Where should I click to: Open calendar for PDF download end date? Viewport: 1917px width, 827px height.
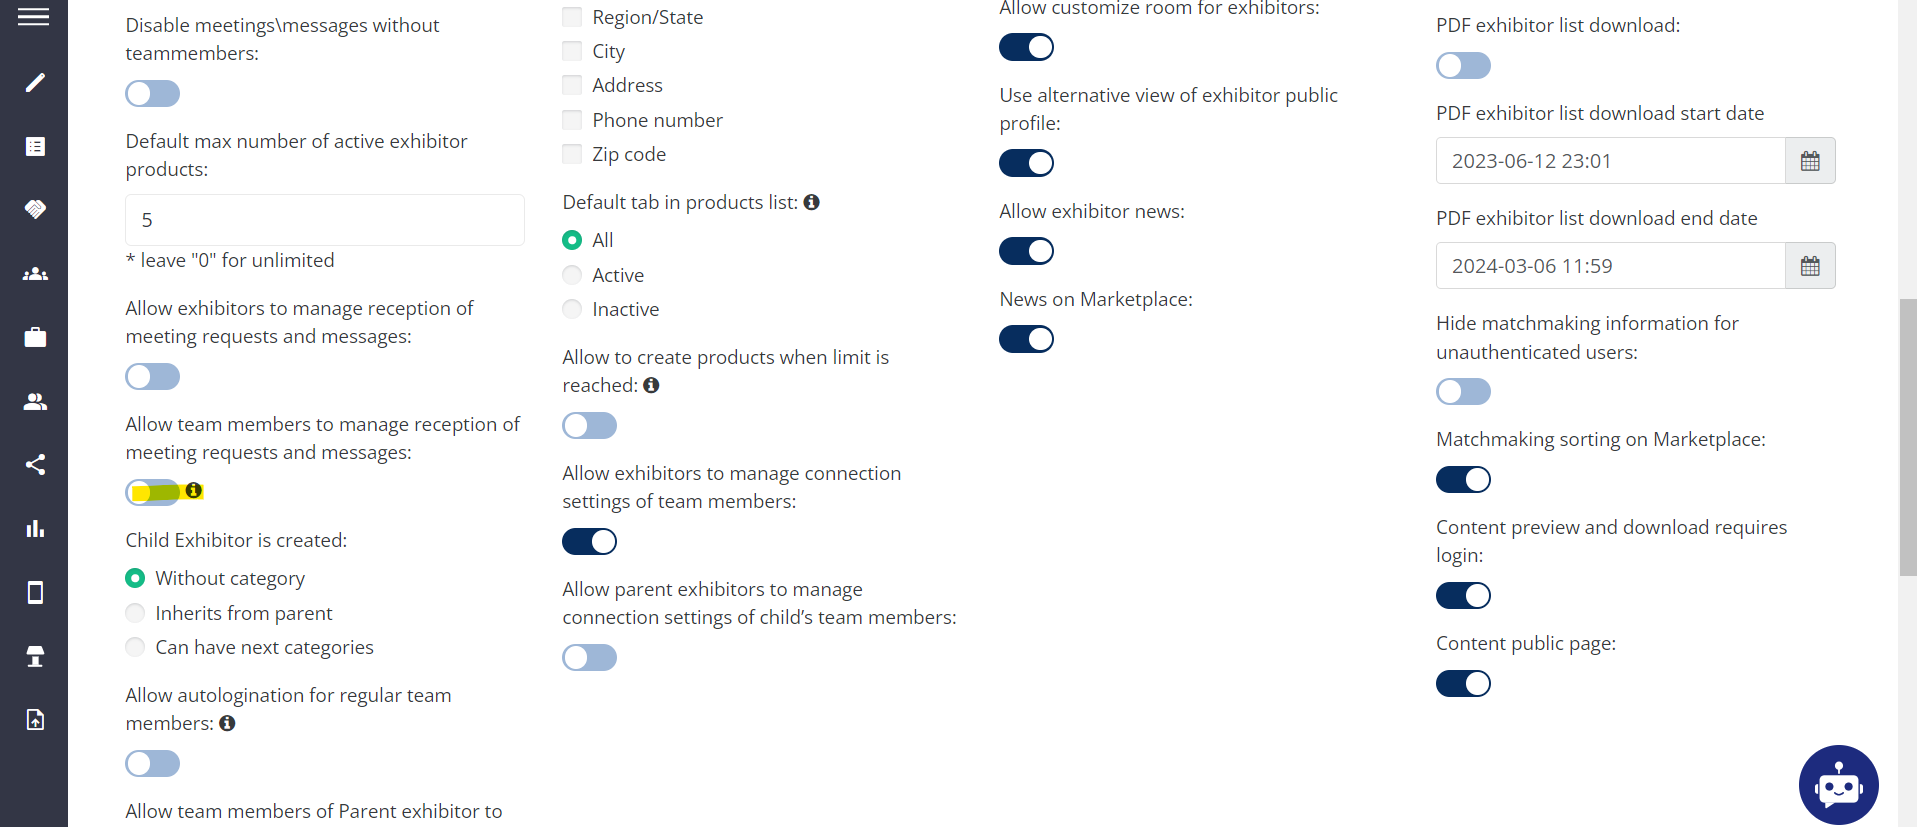(1810, 266)
